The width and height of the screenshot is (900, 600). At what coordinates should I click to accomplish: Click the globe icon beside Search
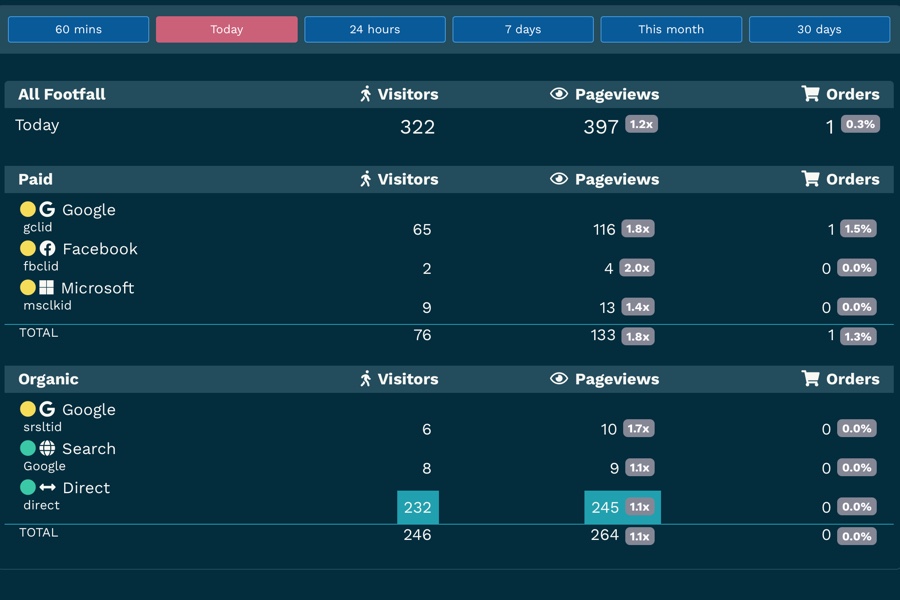tap(47, 448)
